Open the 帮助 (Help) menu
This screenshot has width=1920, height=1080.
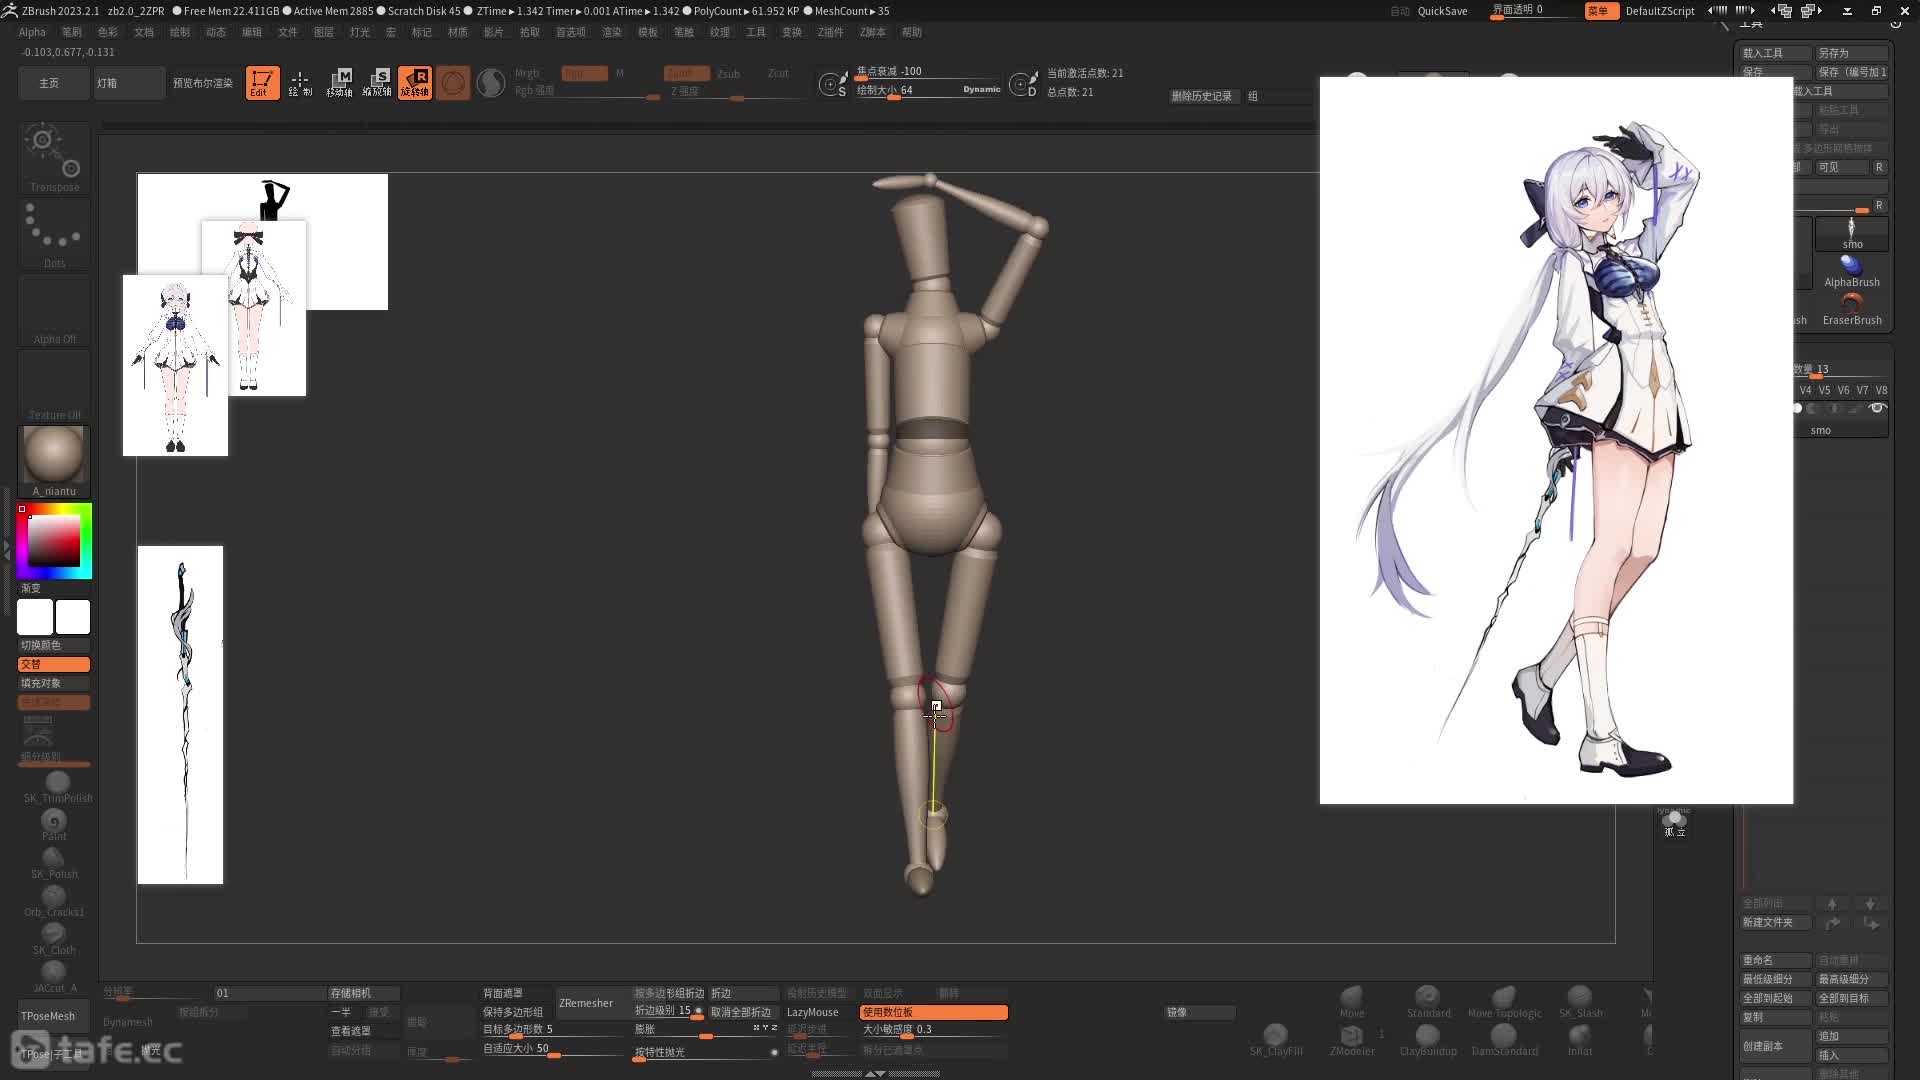(912, 32)
